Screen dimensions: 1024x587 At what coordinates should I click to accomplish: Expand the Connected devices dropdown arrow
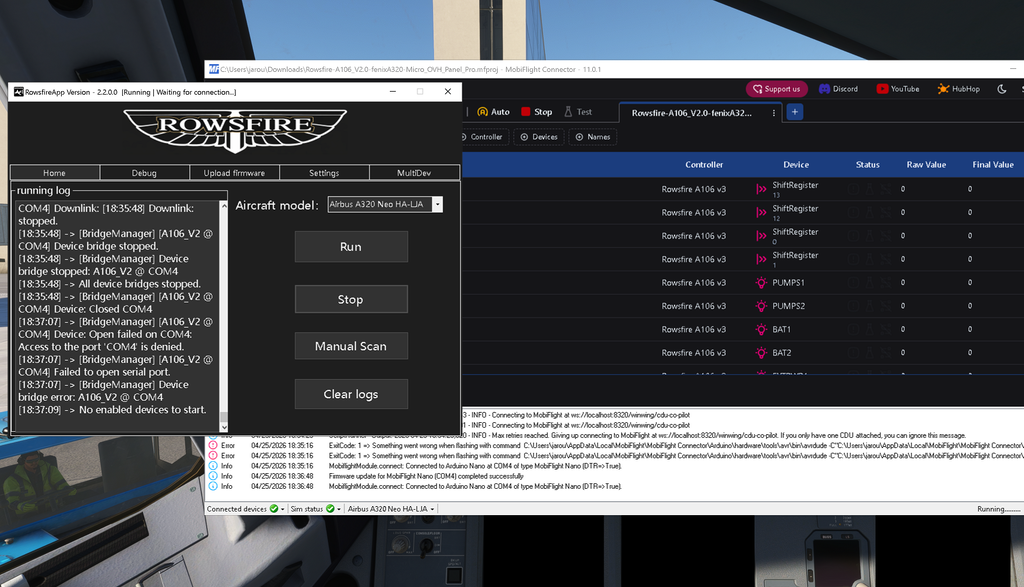(x=283, y=509)
